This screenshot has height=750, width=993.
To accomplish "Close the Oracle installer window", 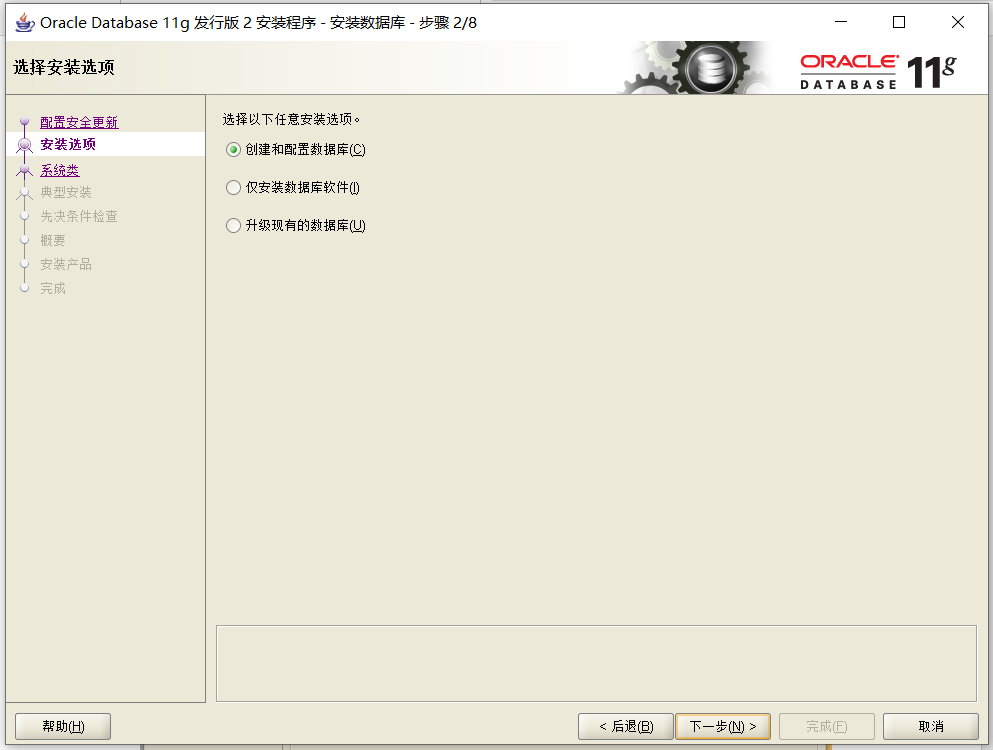I will pos(958,22).
